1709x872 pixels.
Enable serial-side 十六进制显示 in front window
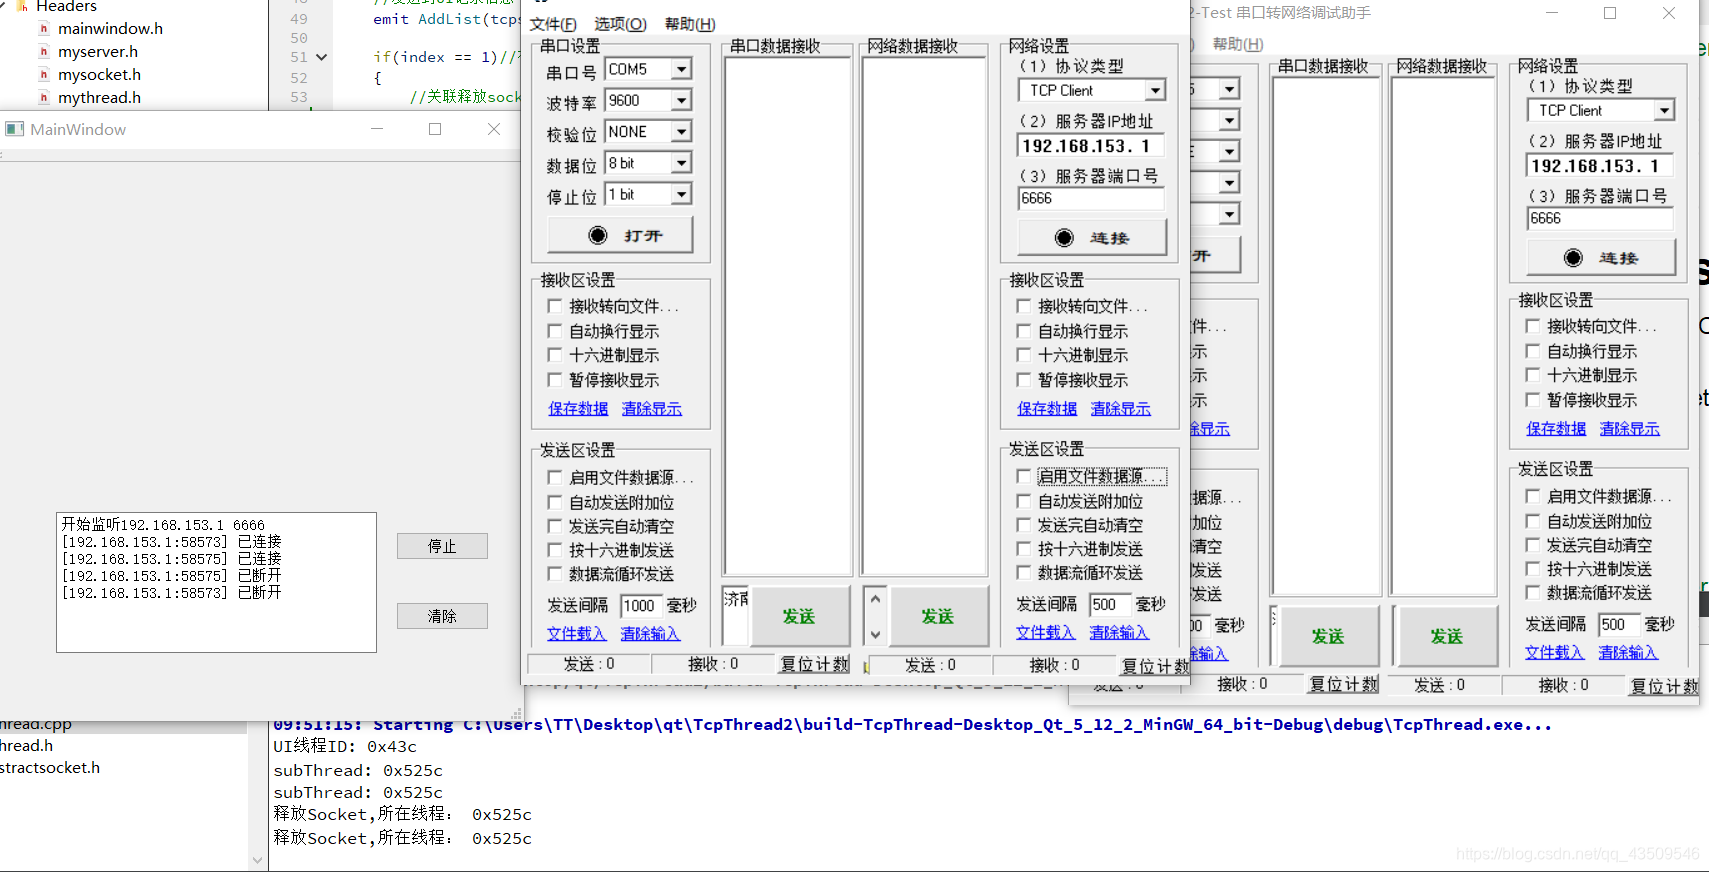click(x=555, y=355)
